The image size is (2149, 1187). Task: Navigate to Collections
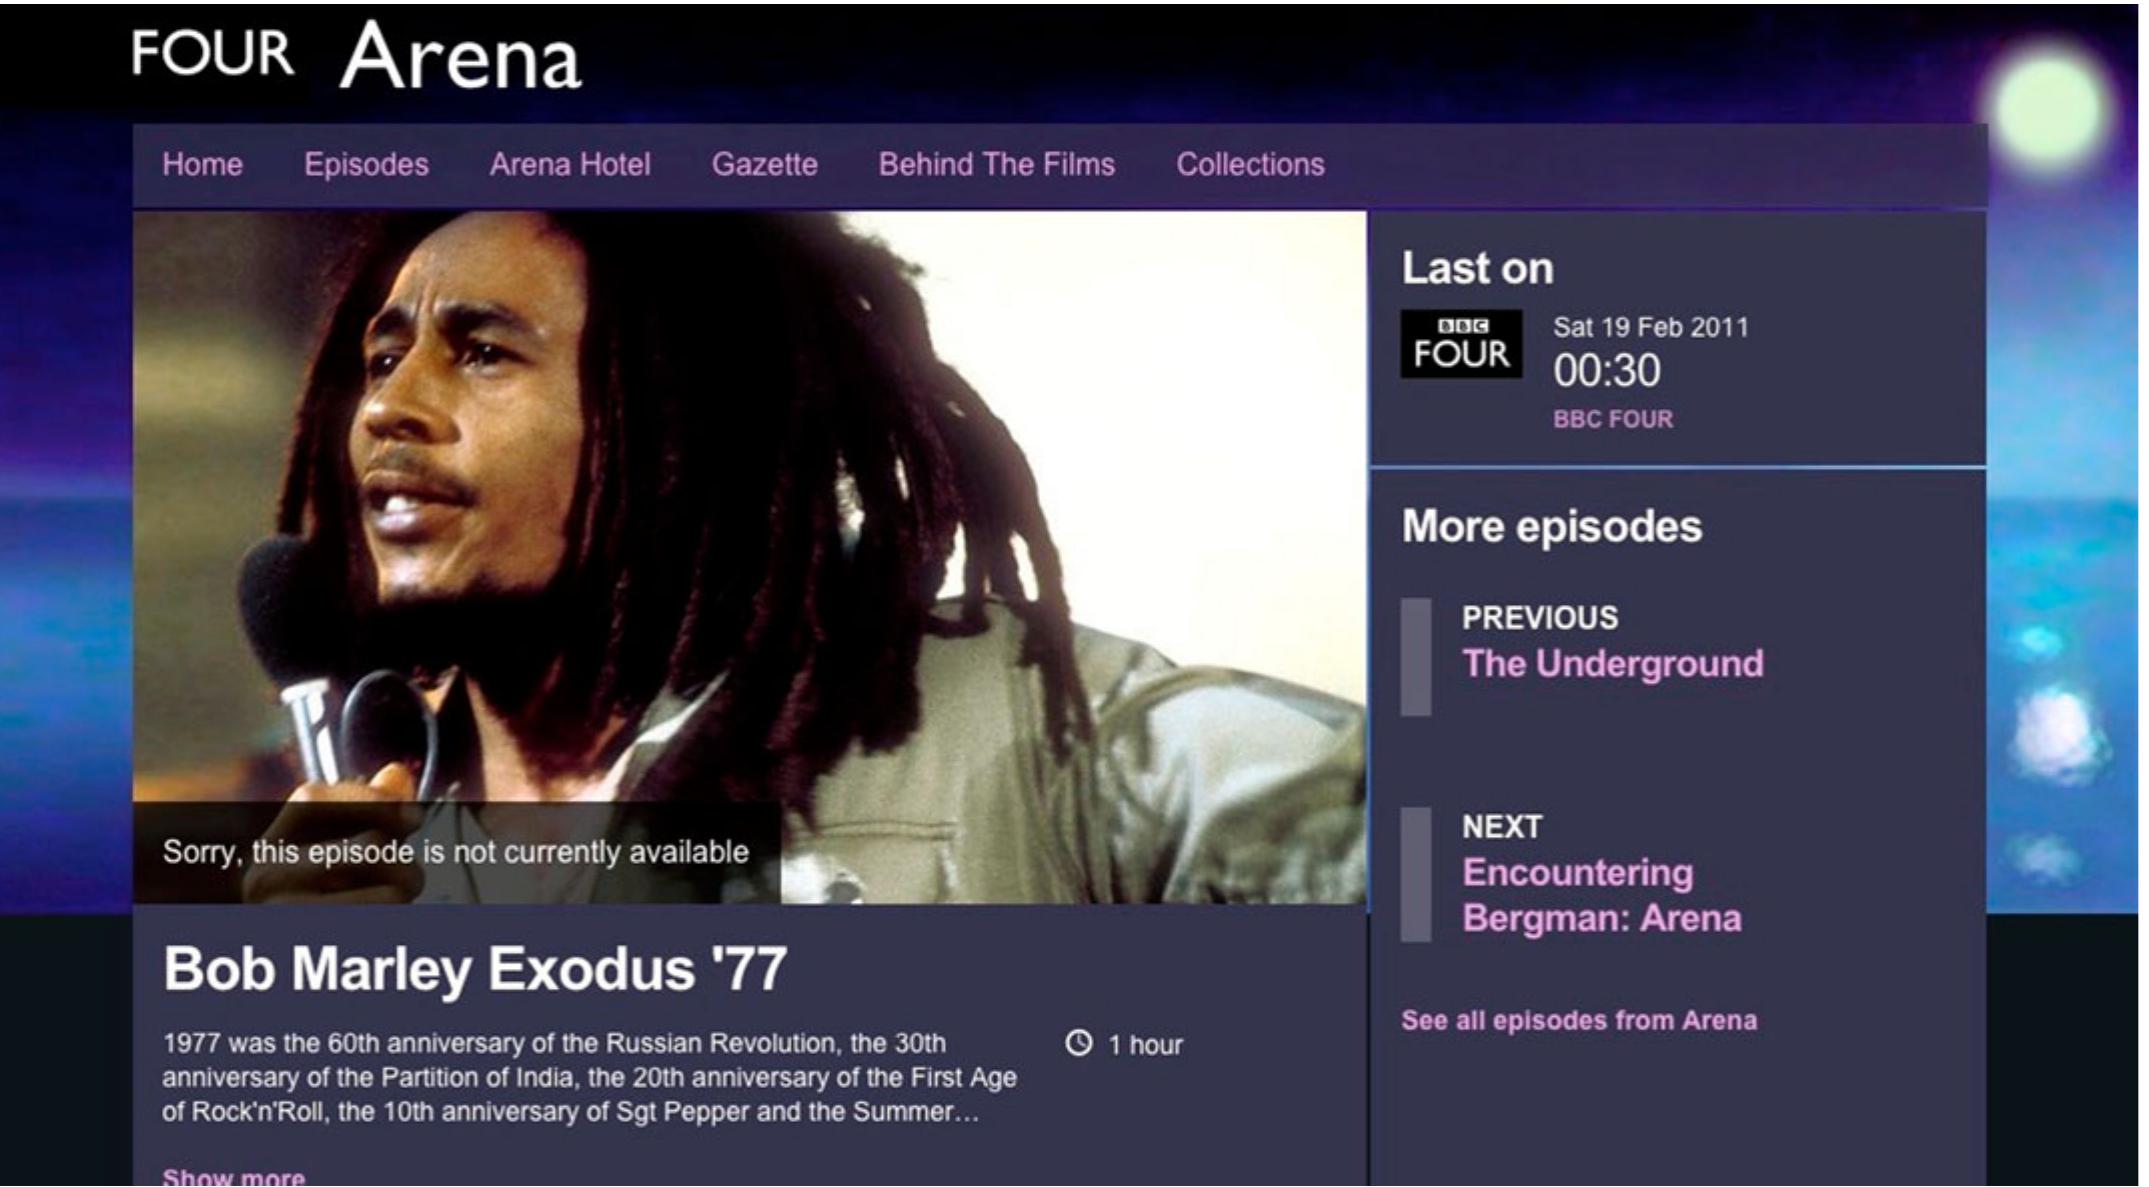coord(1250,164)
